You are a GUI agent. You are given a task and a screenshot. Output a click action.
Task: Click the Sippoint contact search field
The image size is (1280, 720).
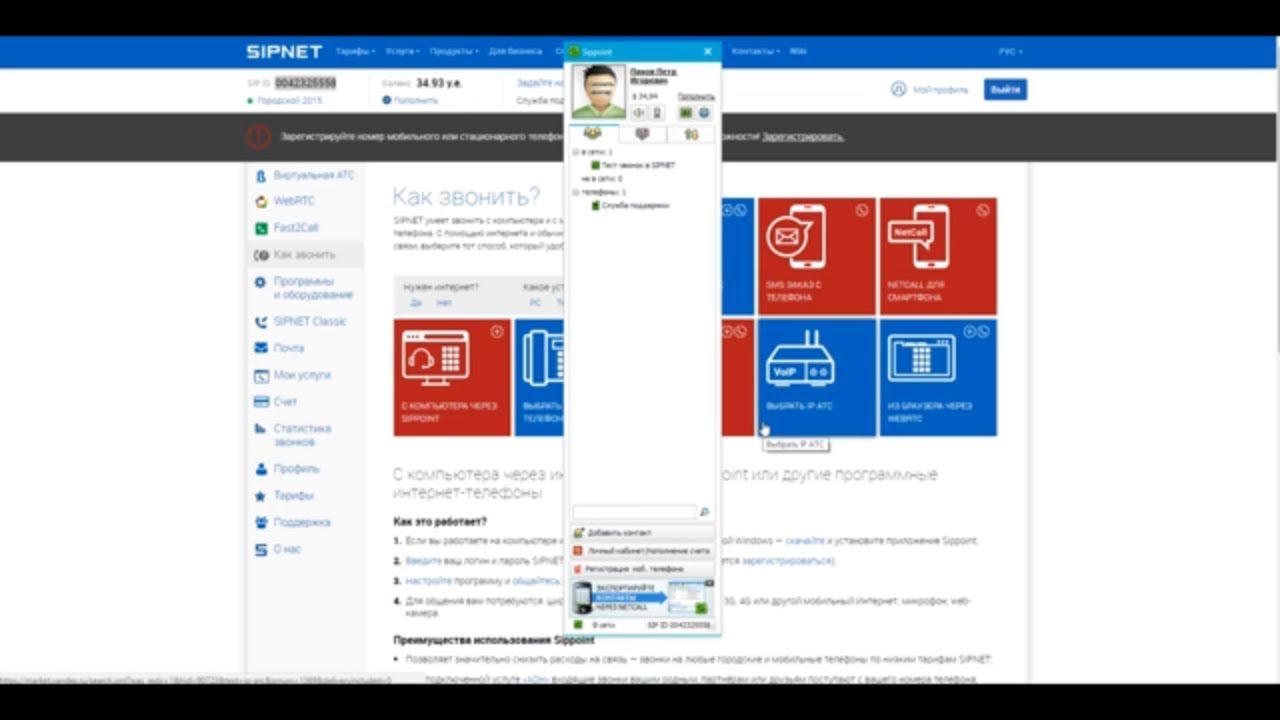634,512
